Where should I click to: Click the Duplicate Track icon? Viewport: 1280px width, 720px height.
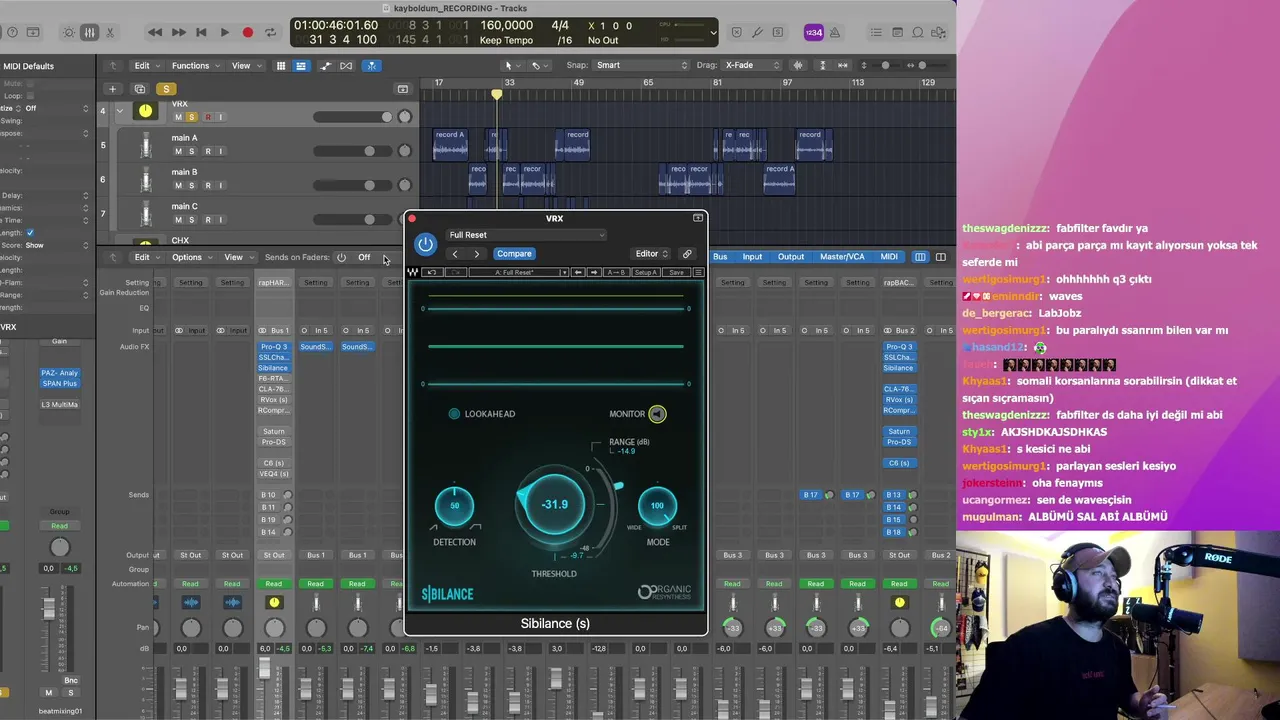pos(140,89)
